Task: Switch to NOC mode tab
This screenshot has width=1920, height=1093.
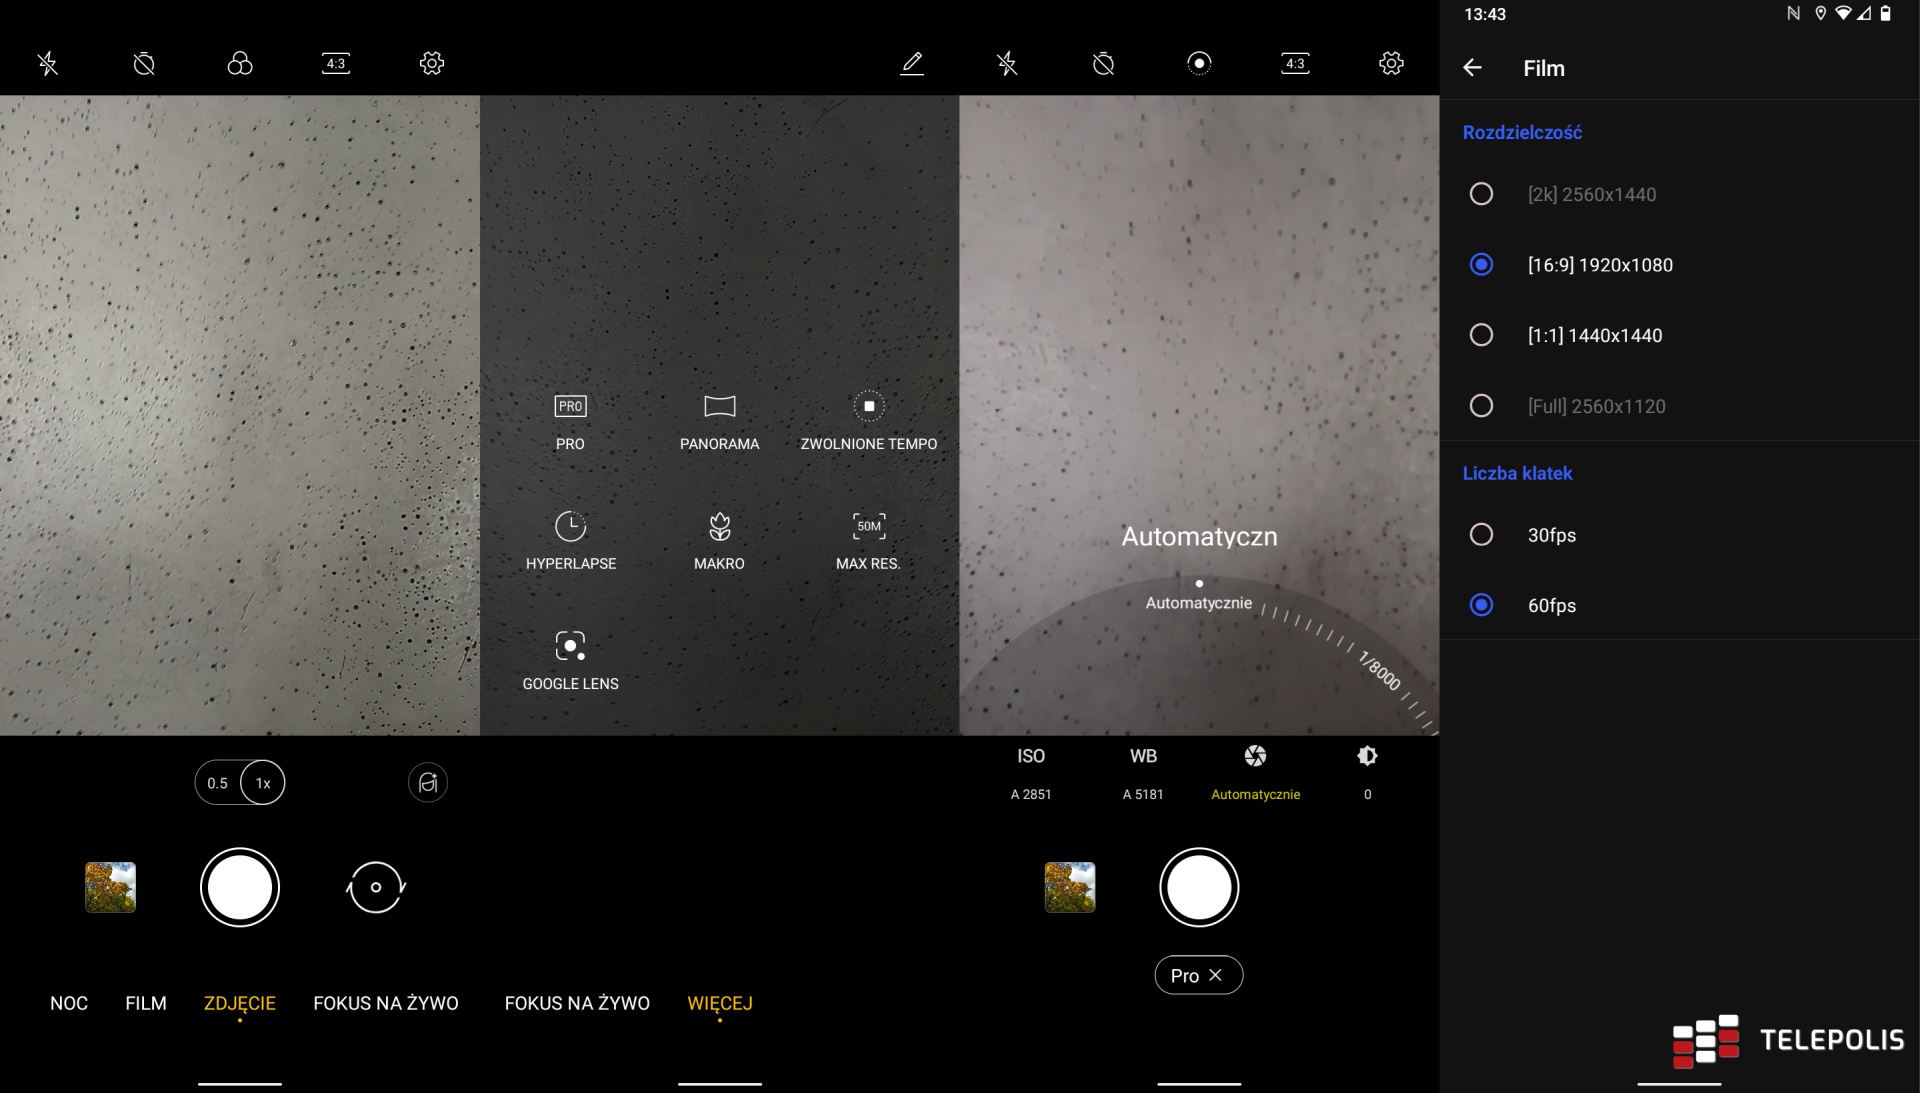Action: [x=69, y=1003]
